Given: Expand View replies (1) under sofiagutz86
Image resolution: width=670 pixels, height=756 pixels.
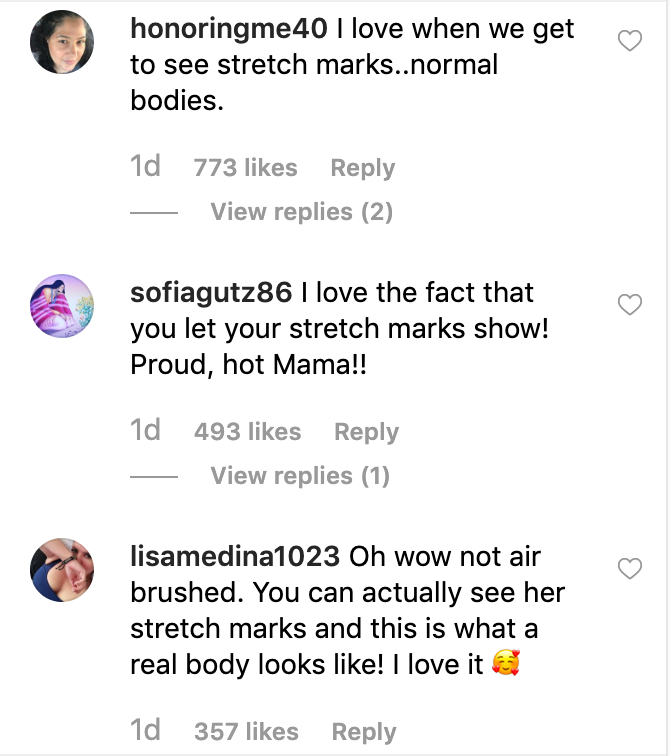Looking at the screenshot, I should [300, 476].
